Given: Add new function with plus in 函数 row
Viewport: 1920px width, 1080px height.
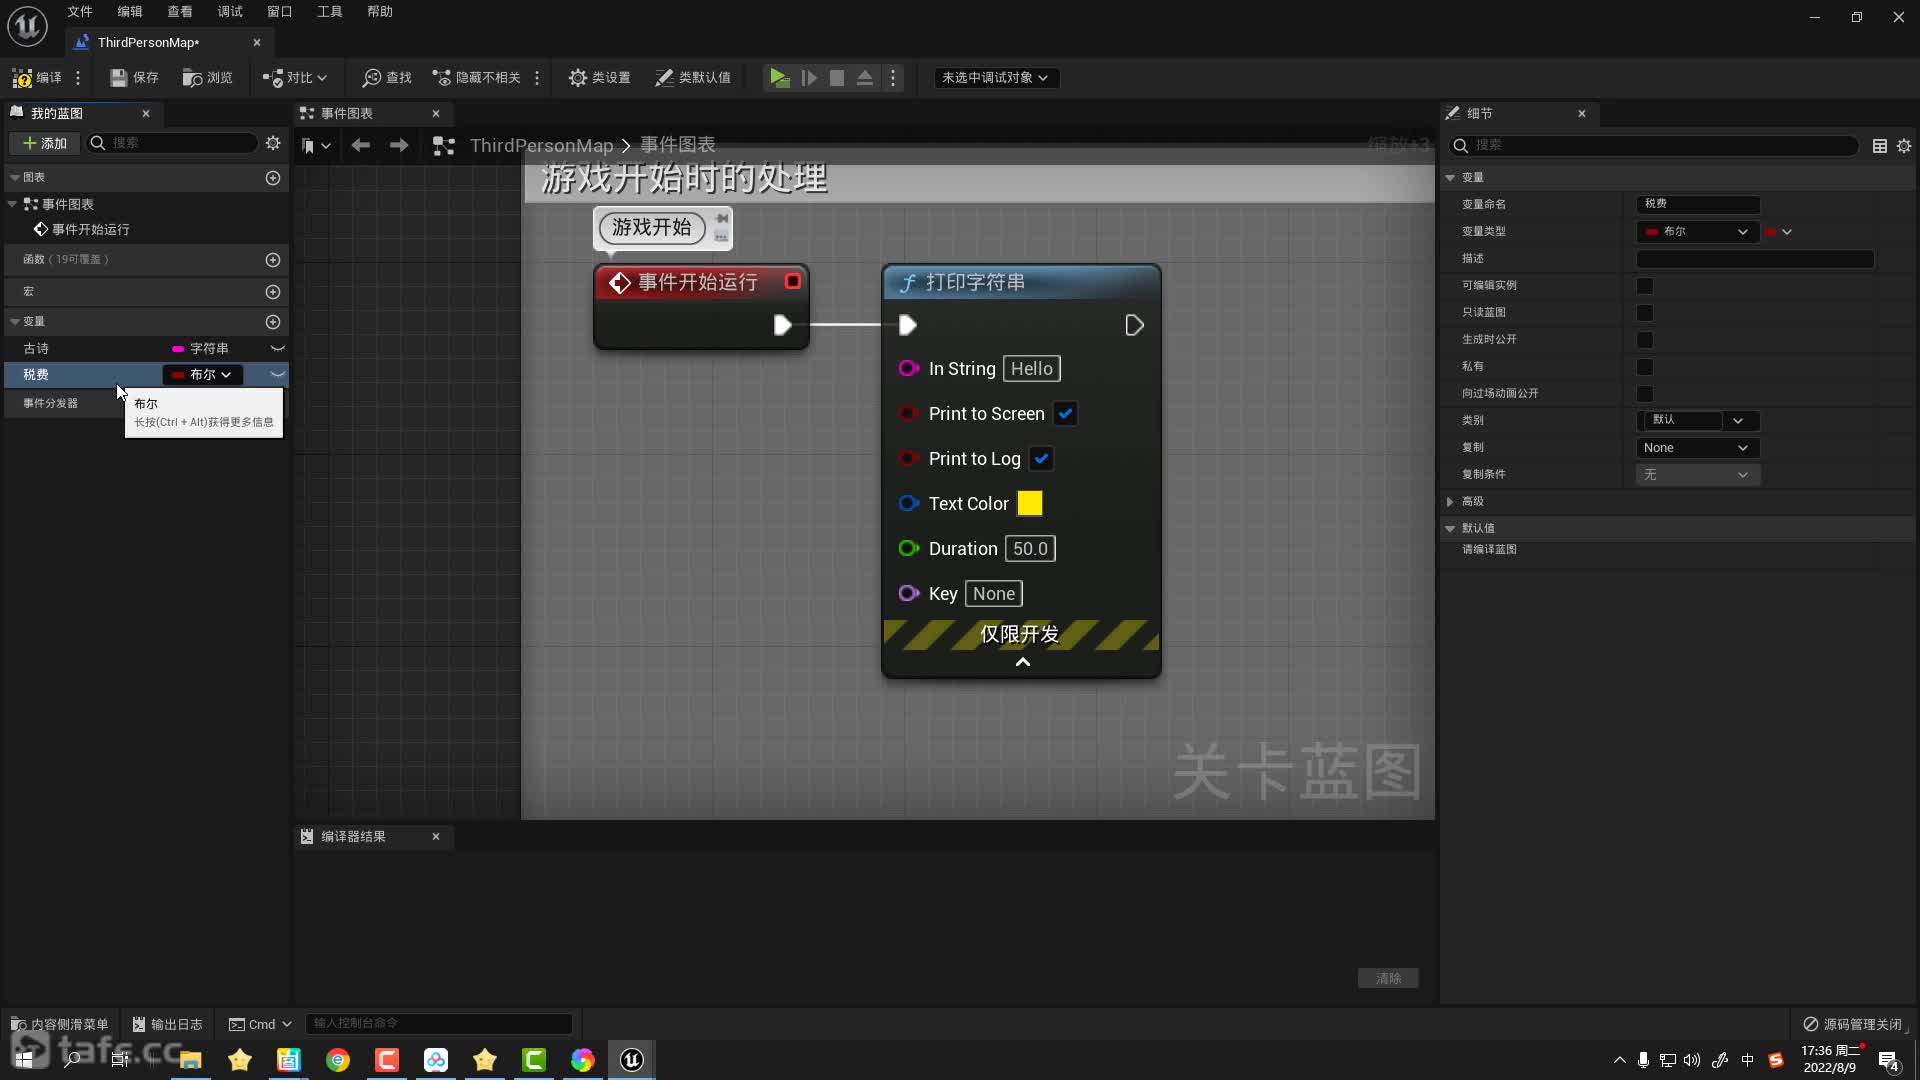Looking at the screenshot, I should point(273,260).
